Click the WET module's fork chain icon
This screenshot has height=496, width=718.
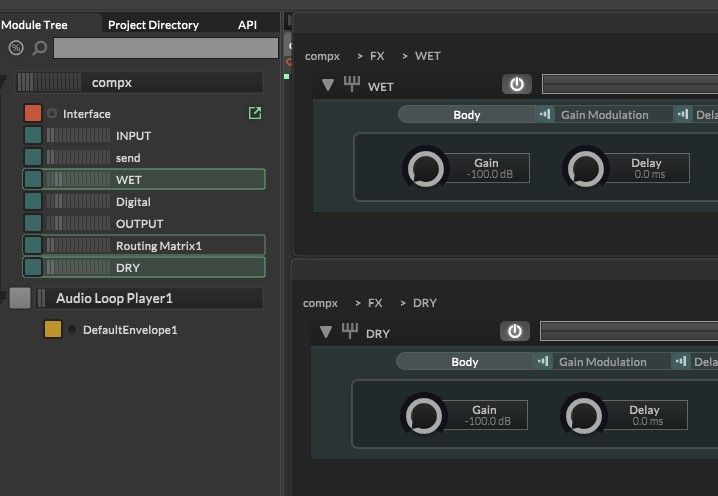(x=351, y=85)
